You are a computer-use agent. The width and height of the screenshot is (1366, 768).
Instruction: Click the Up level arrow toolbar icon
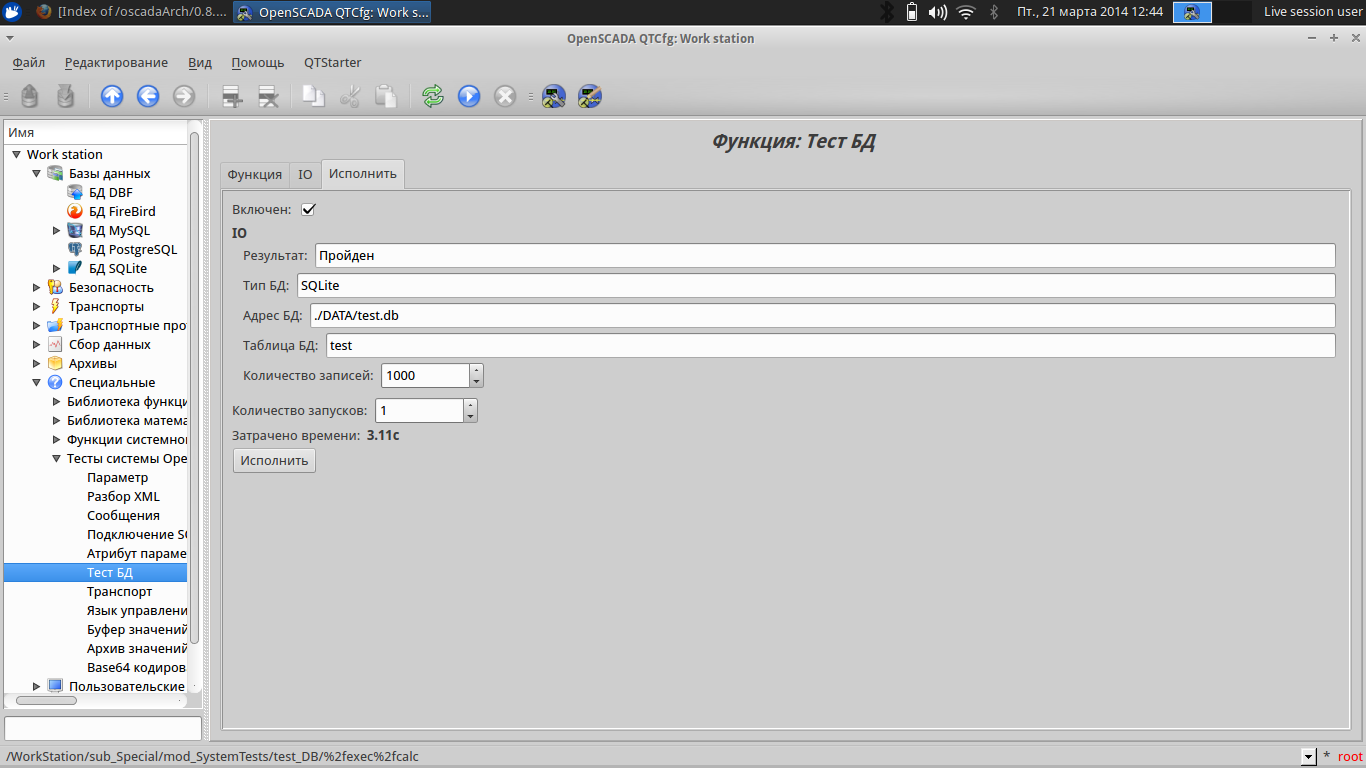[x=112, y=96]
